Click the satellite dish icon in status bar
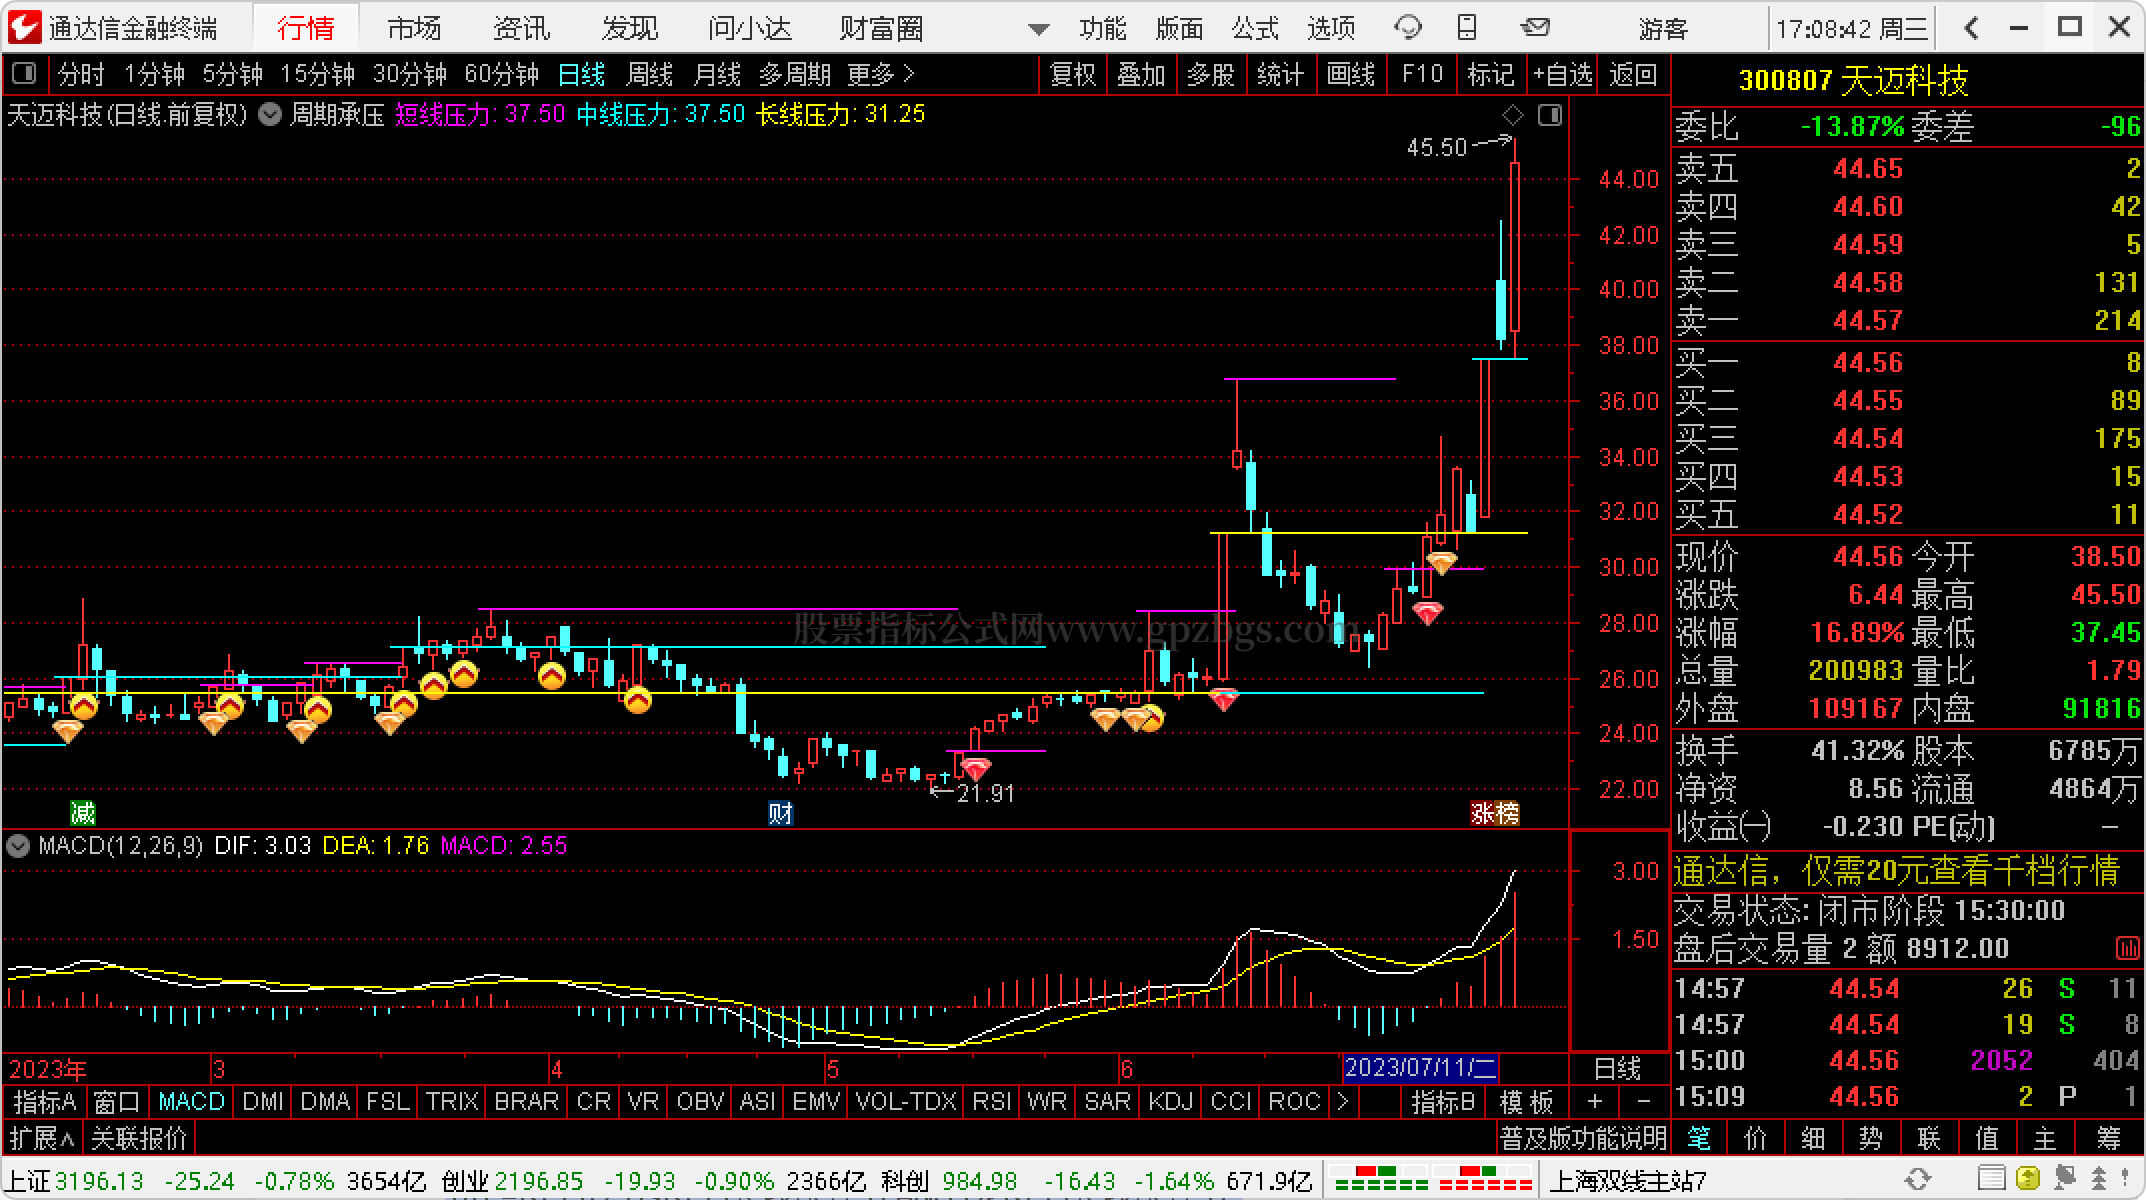2146x1200 pixels. click(2064, 1180)
